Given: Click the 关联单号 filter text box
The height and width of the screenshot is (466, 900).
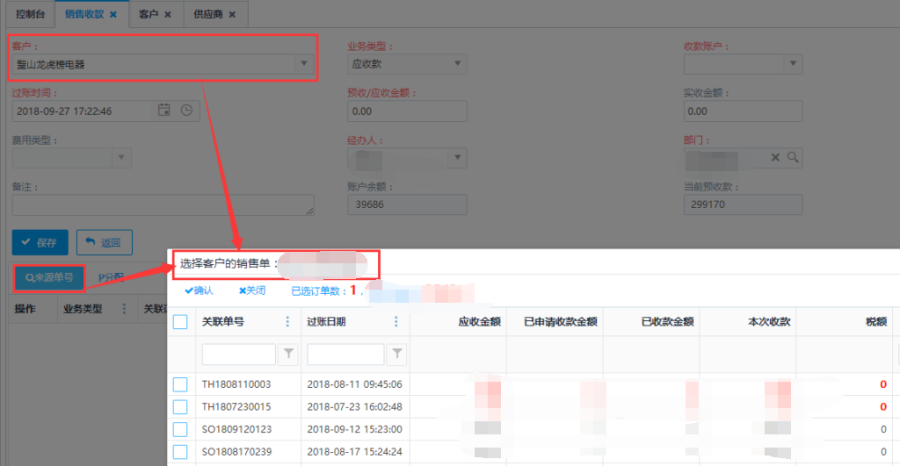Looking at the screenshot, I should 238,353.
